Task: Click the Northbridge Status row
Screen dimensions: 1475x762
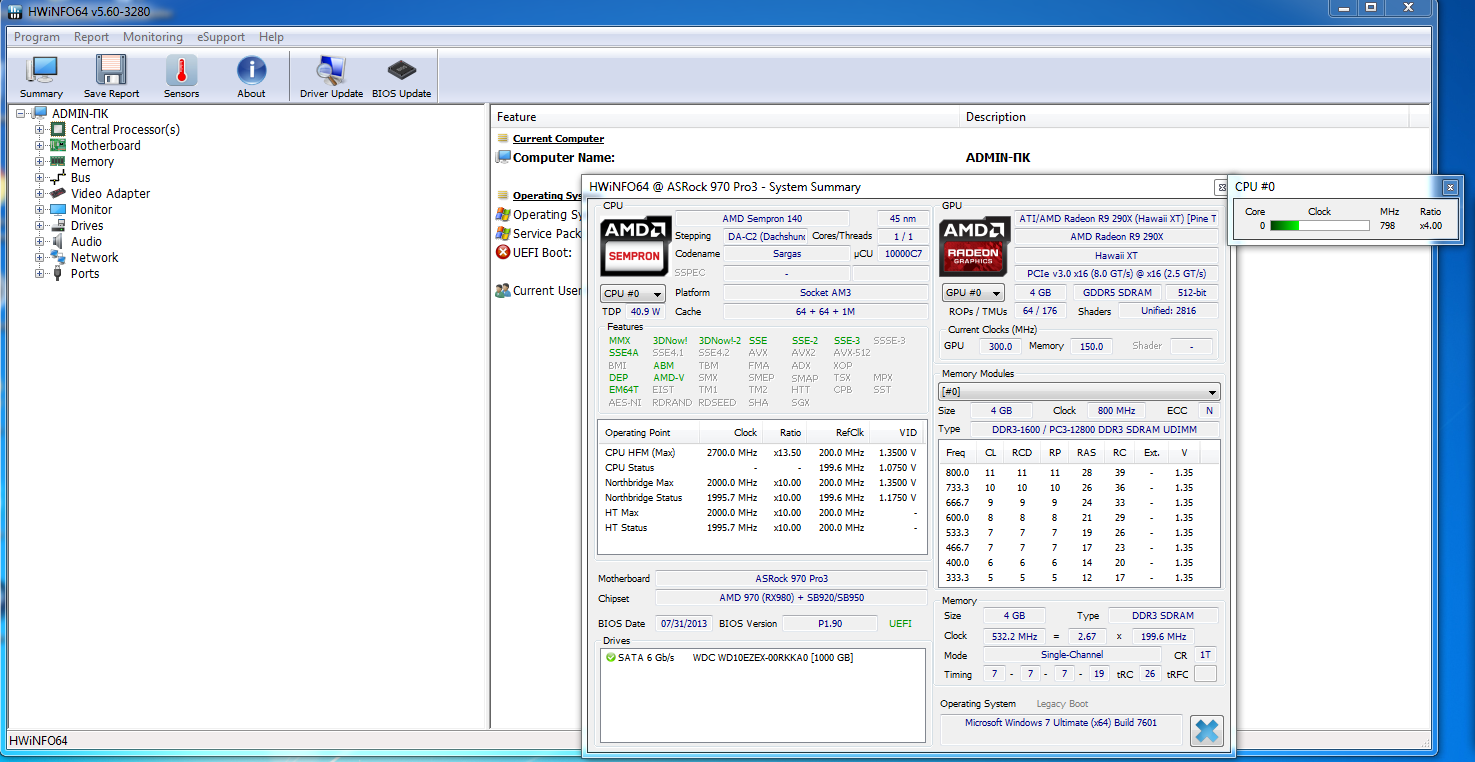Action: [761, 497]
